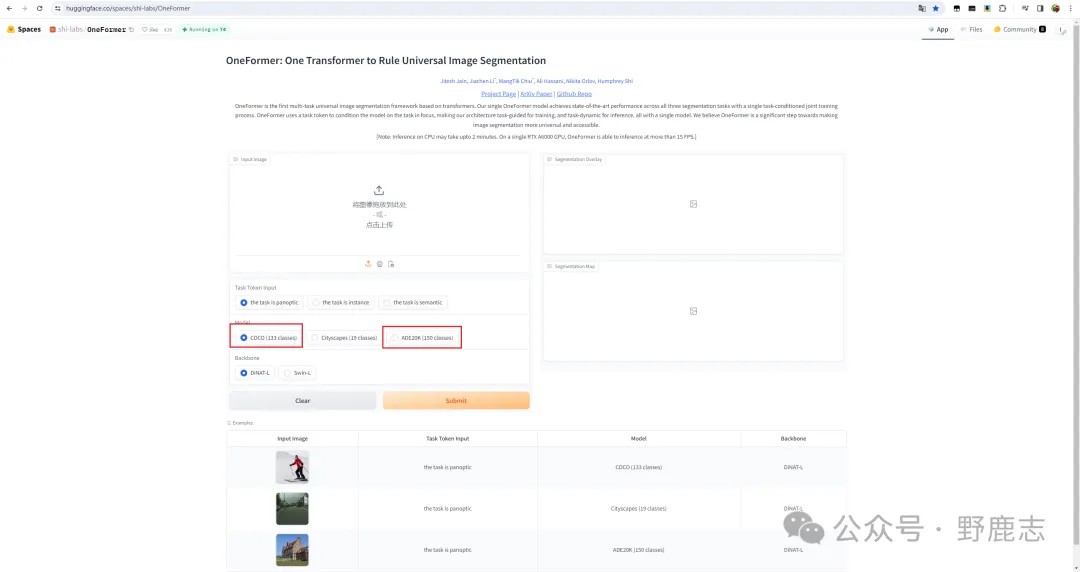Click the Hugging Face Spaces logo

point(23,30)
